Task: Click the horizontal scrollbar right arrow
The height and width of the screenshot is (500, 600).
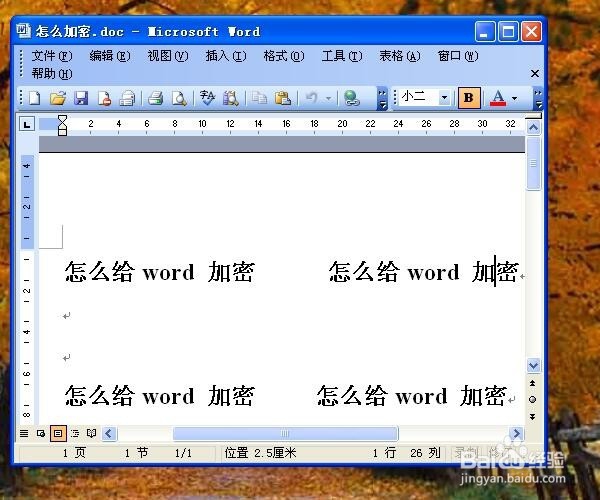Action: (517, 434)
